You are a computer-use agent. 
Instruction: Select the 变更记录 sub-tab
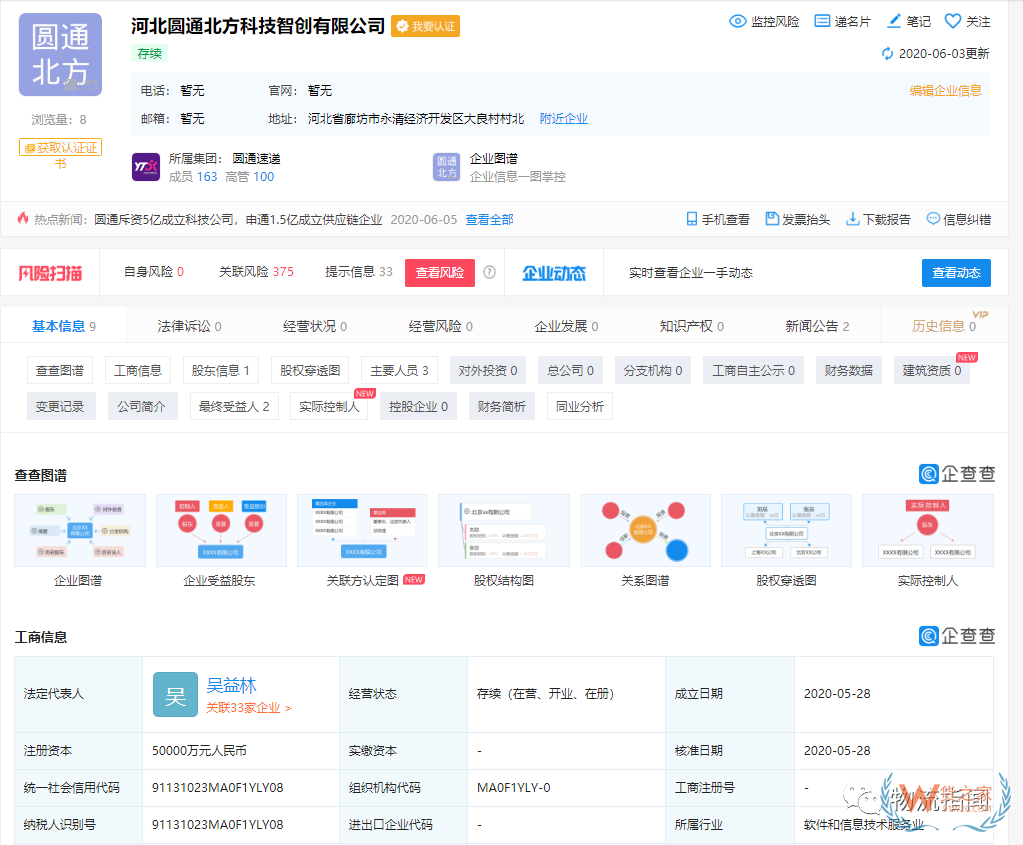(x=60, y=407)
